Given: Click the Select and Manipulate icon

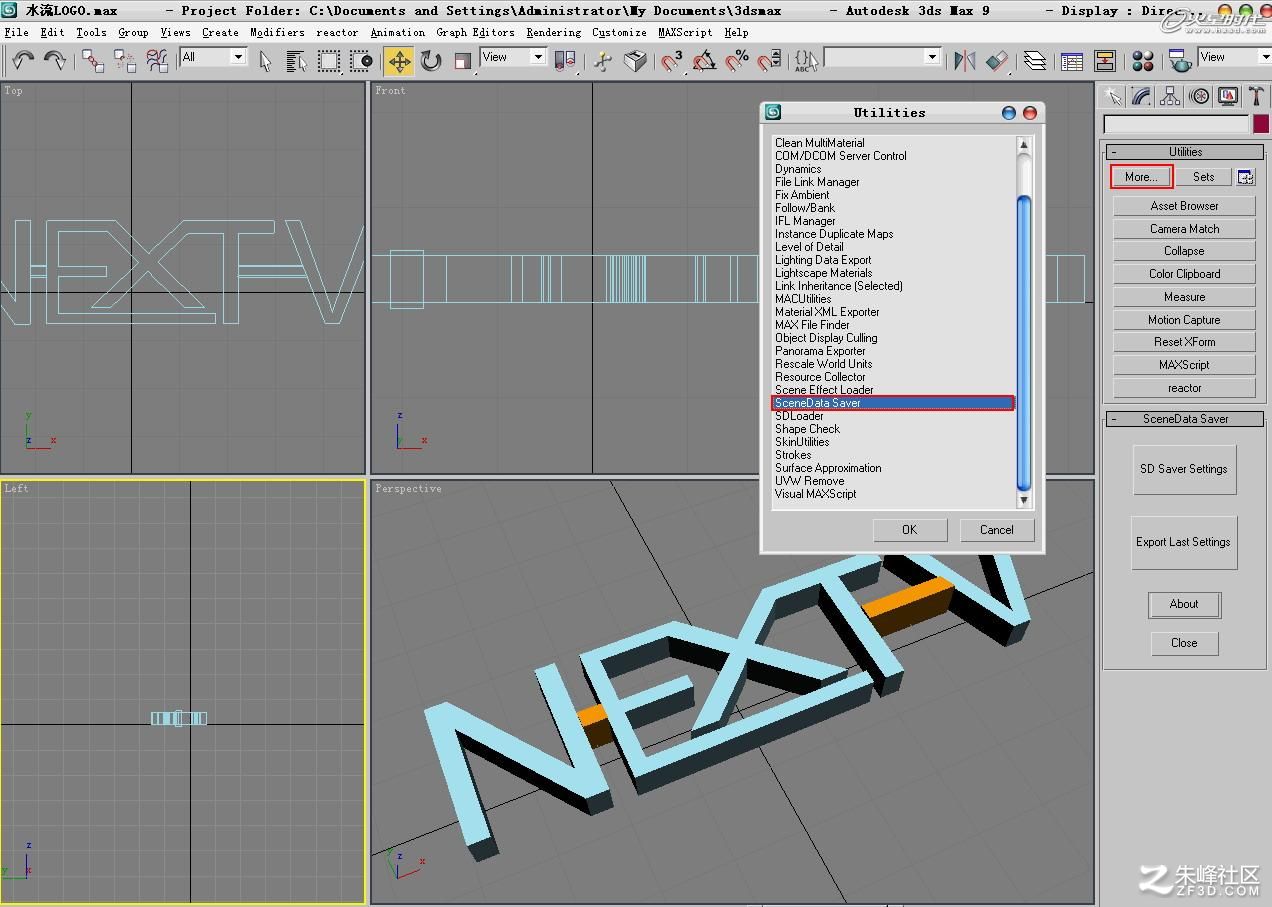Looking at the screenshot, I should click(602, 61).
